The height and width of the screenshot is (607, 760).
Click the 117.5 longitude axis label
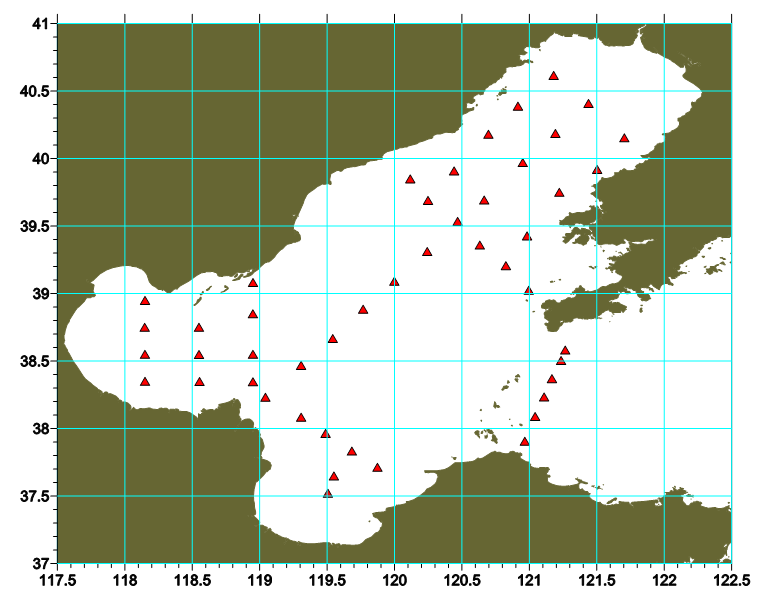[x=57, y=581]
